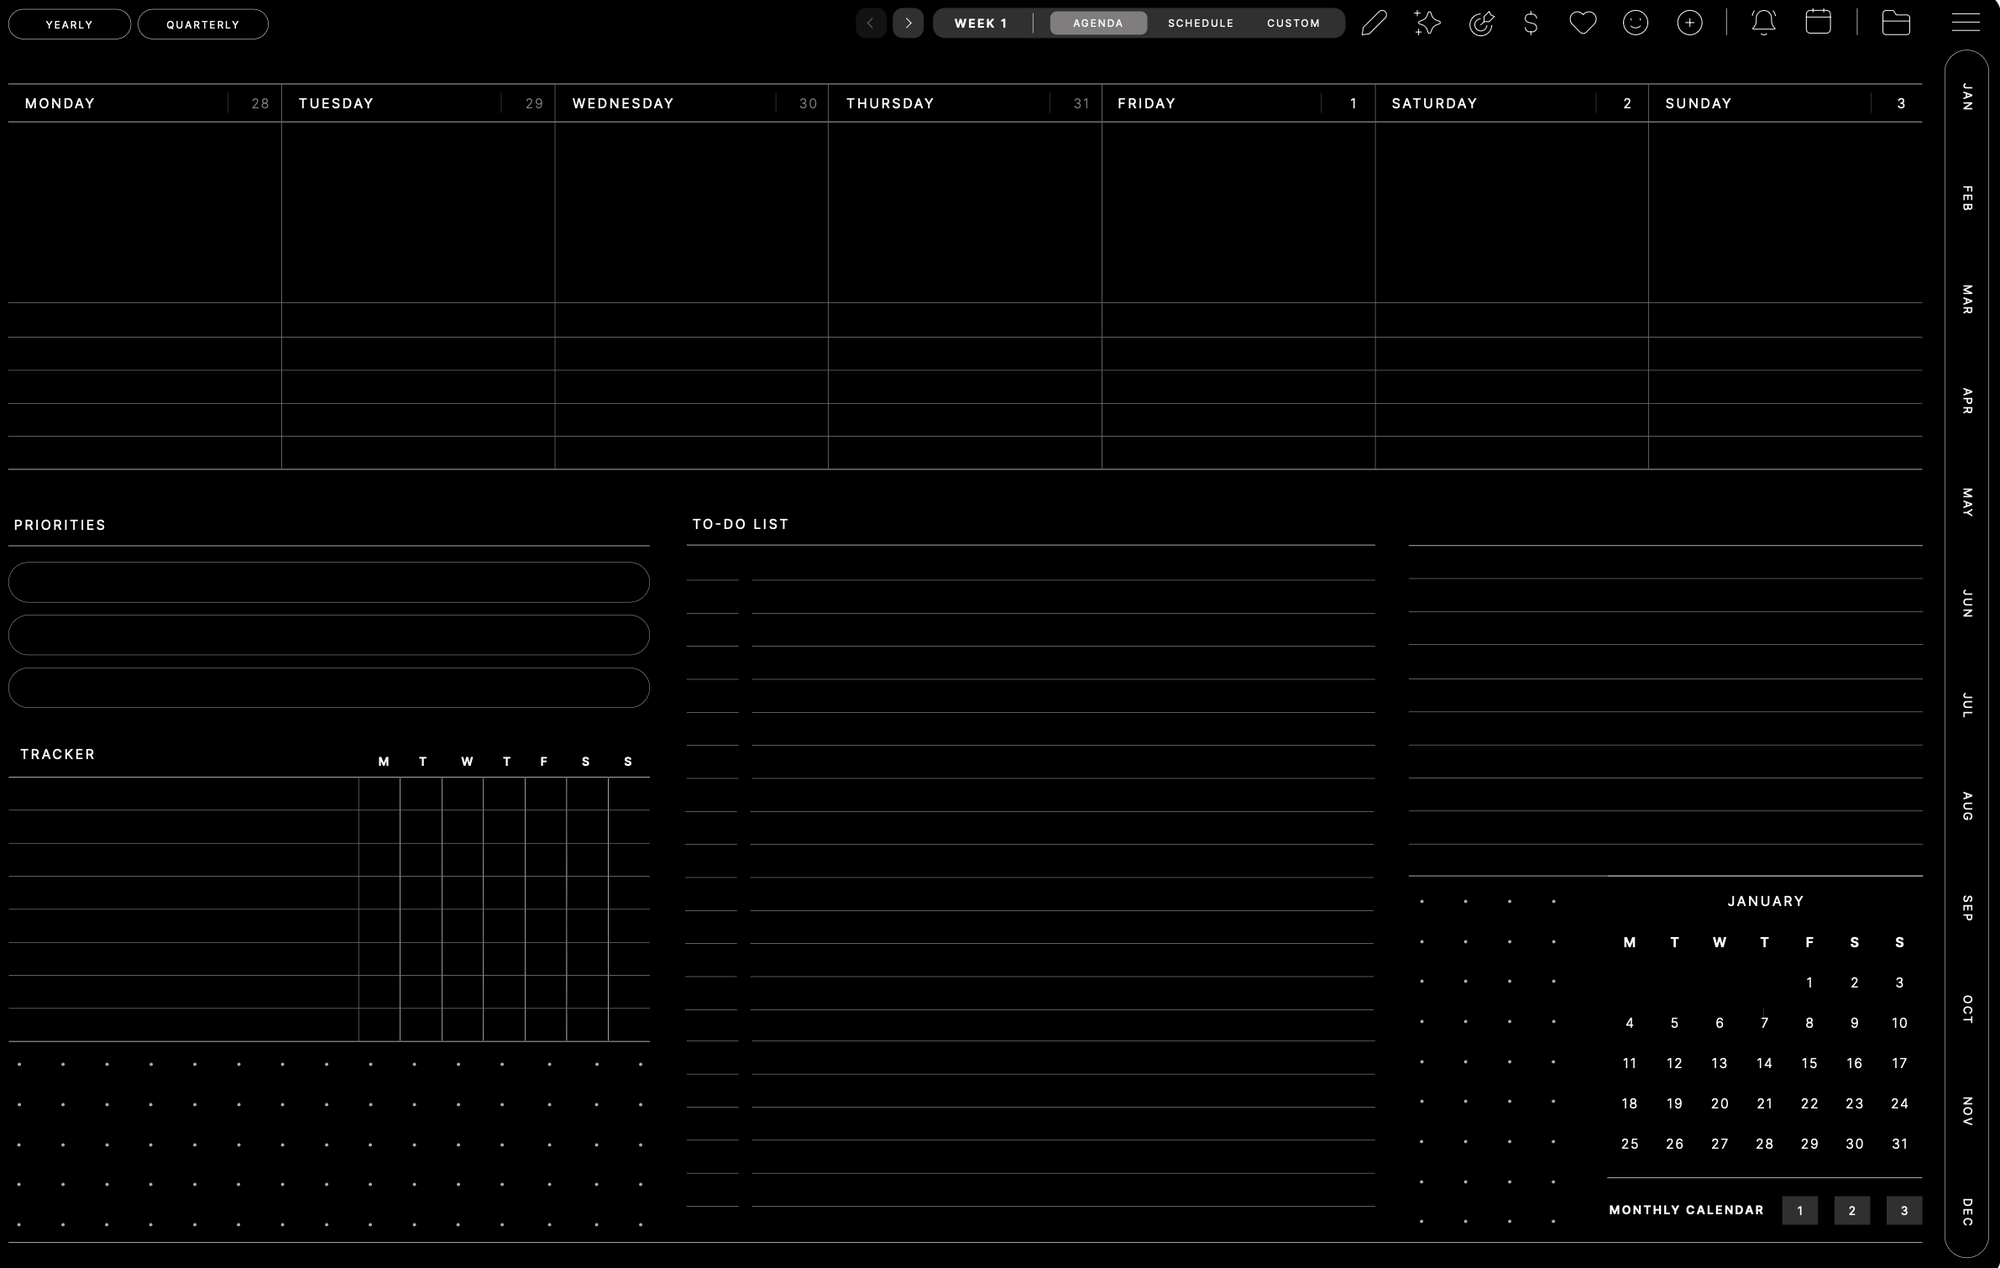Image resolution: width=2000 pixels, height=1268 pixels.
Task: Open the smiley mood icon
Action: pyautogui.click(x=1636, y=23)
